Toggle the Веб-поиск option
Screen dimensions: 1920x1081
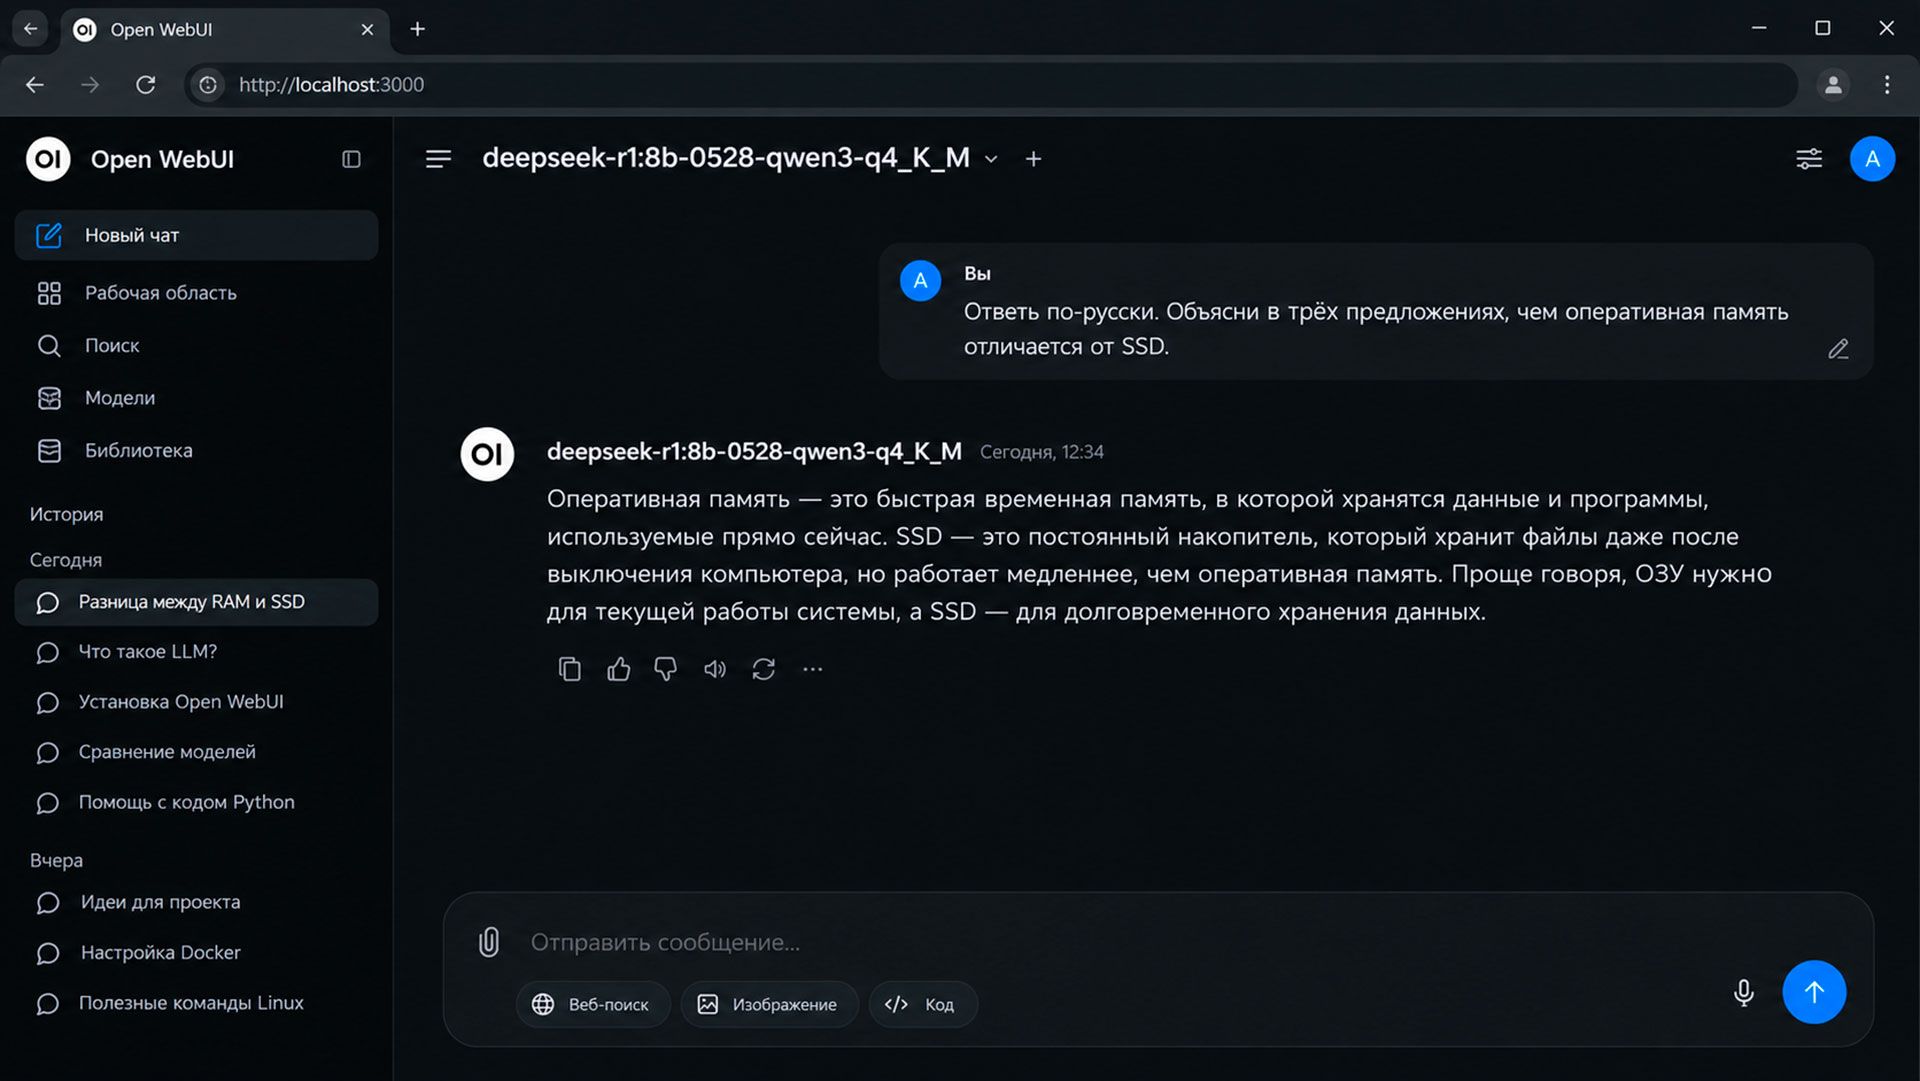591,1004
